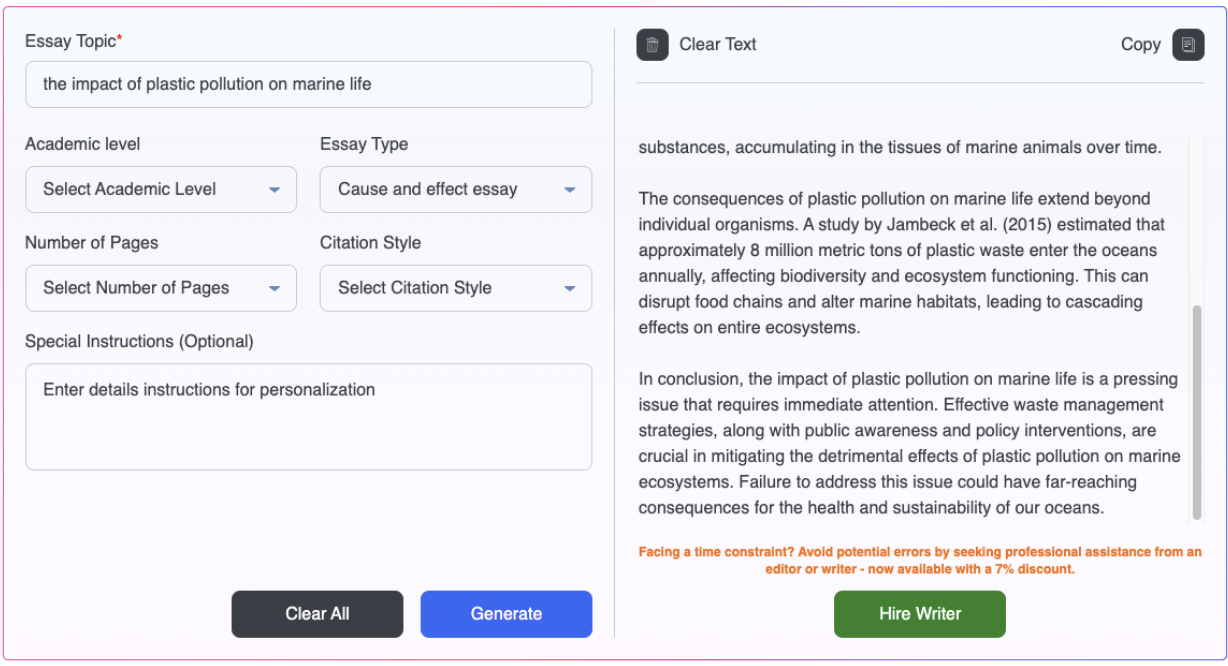Viewport: 1228px width, 666px height.
Task: Hit the blue Generate button
Action: (506, 614)
